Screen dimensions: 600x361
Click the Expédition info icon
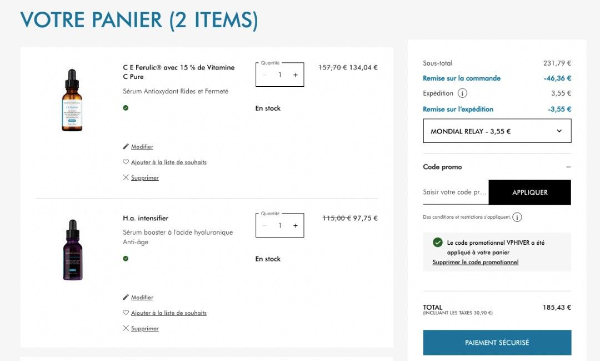coord(462,93)
